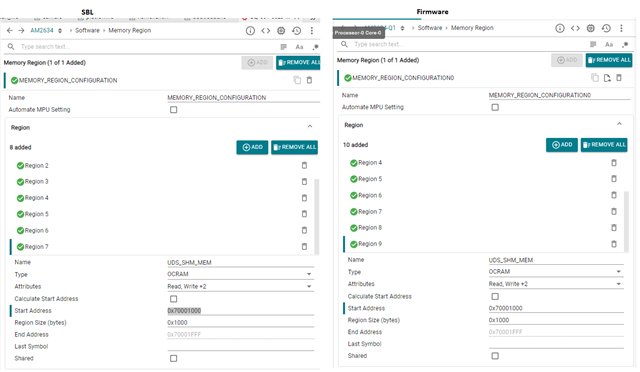
Task: Open history icon in SBL panel
Action: click(x=297, y=31)
